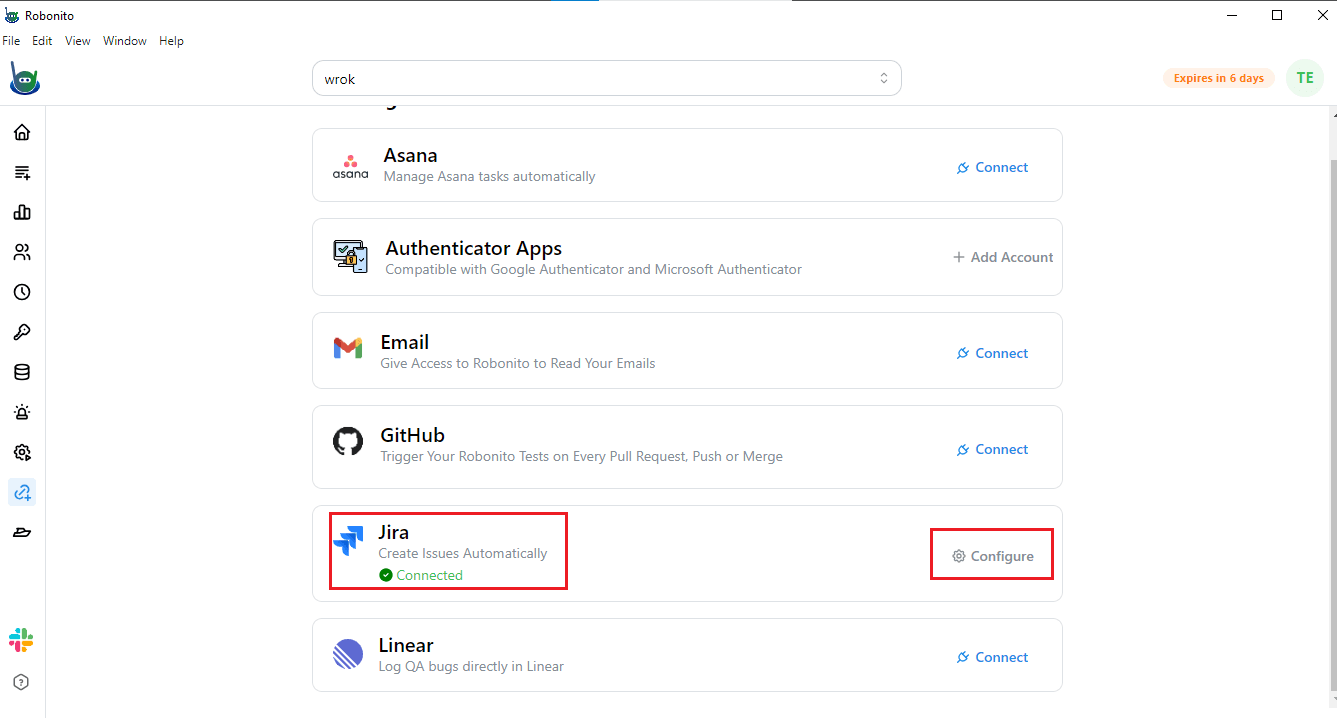This screenshot has width=1337, height=718.
Task: Open the Window menu
Action: [125, 41]
